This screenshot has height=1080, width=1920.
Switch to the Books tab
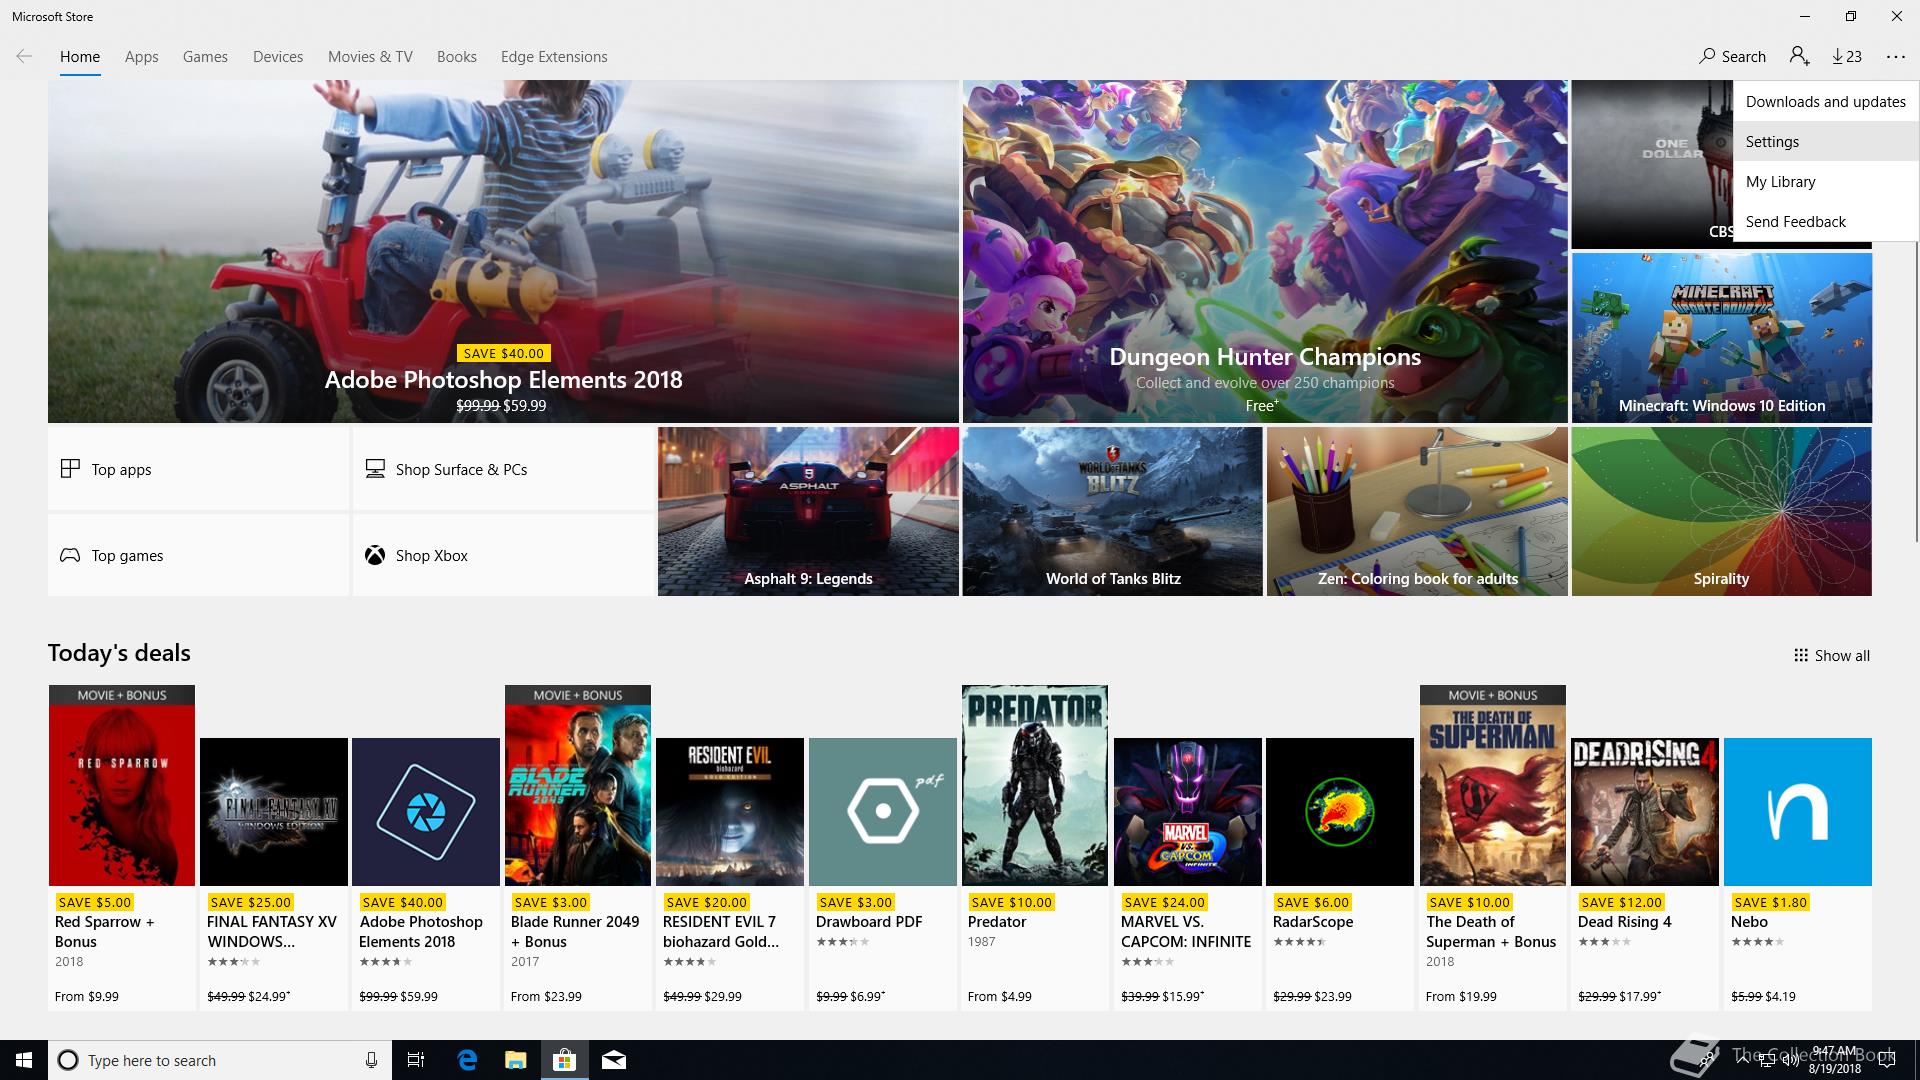point(456,57)
